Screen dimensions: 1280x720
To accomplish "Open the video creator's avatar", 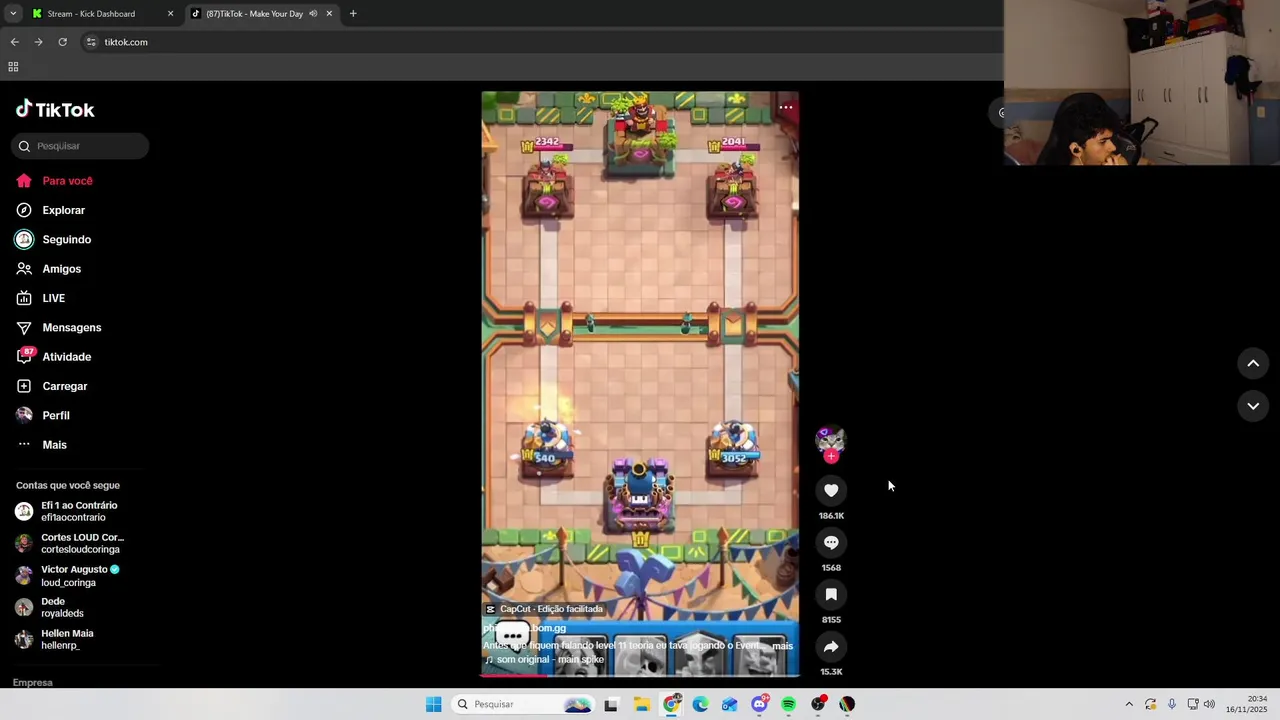I will coord(830,439).
